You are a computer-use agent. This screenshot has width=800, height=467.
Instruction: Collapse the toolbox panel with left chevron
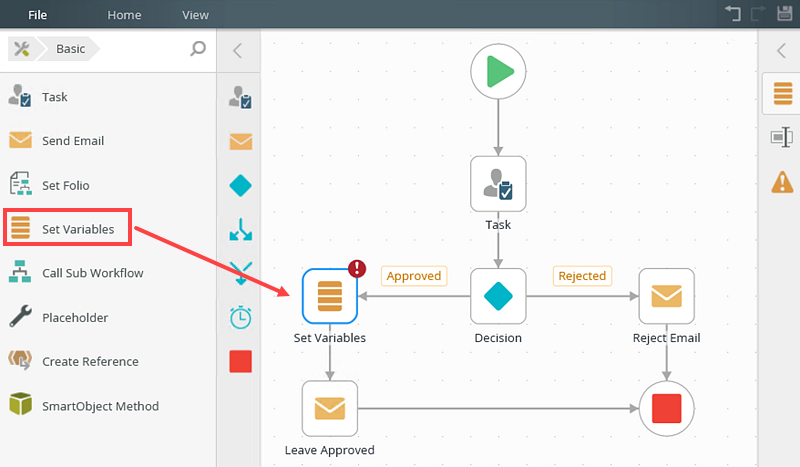[x=237, y=51]
